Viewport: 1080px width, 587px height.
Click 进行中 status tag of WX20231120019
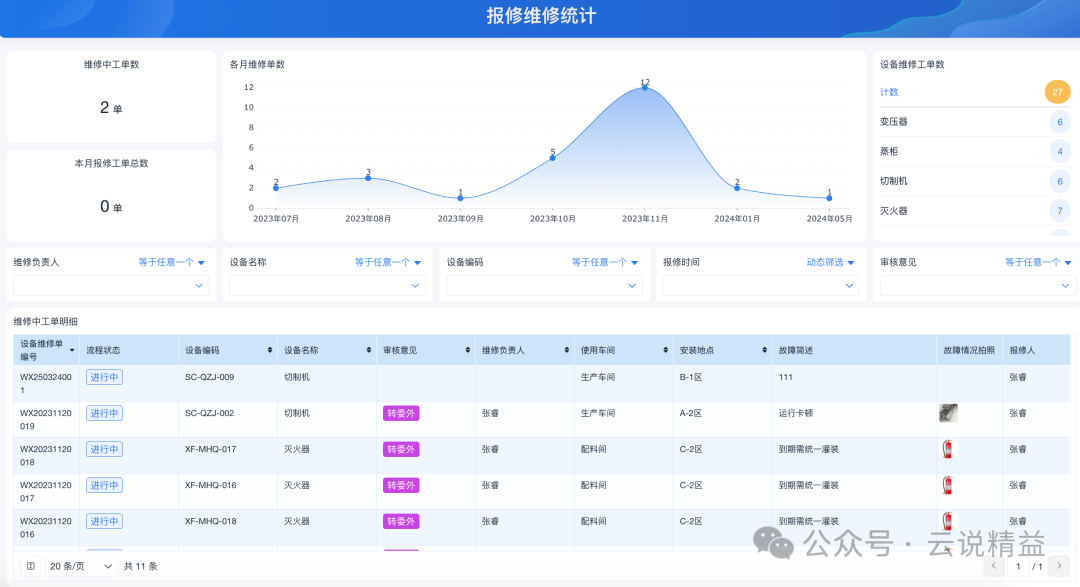point(104,413)
